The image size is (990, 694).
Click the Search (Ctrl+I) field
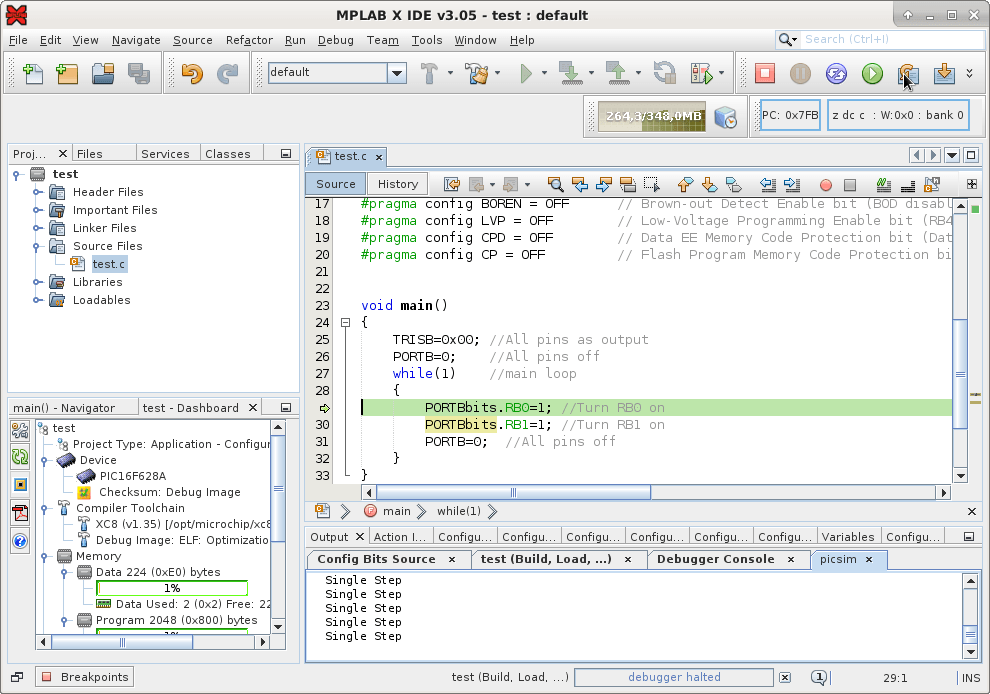892,39
